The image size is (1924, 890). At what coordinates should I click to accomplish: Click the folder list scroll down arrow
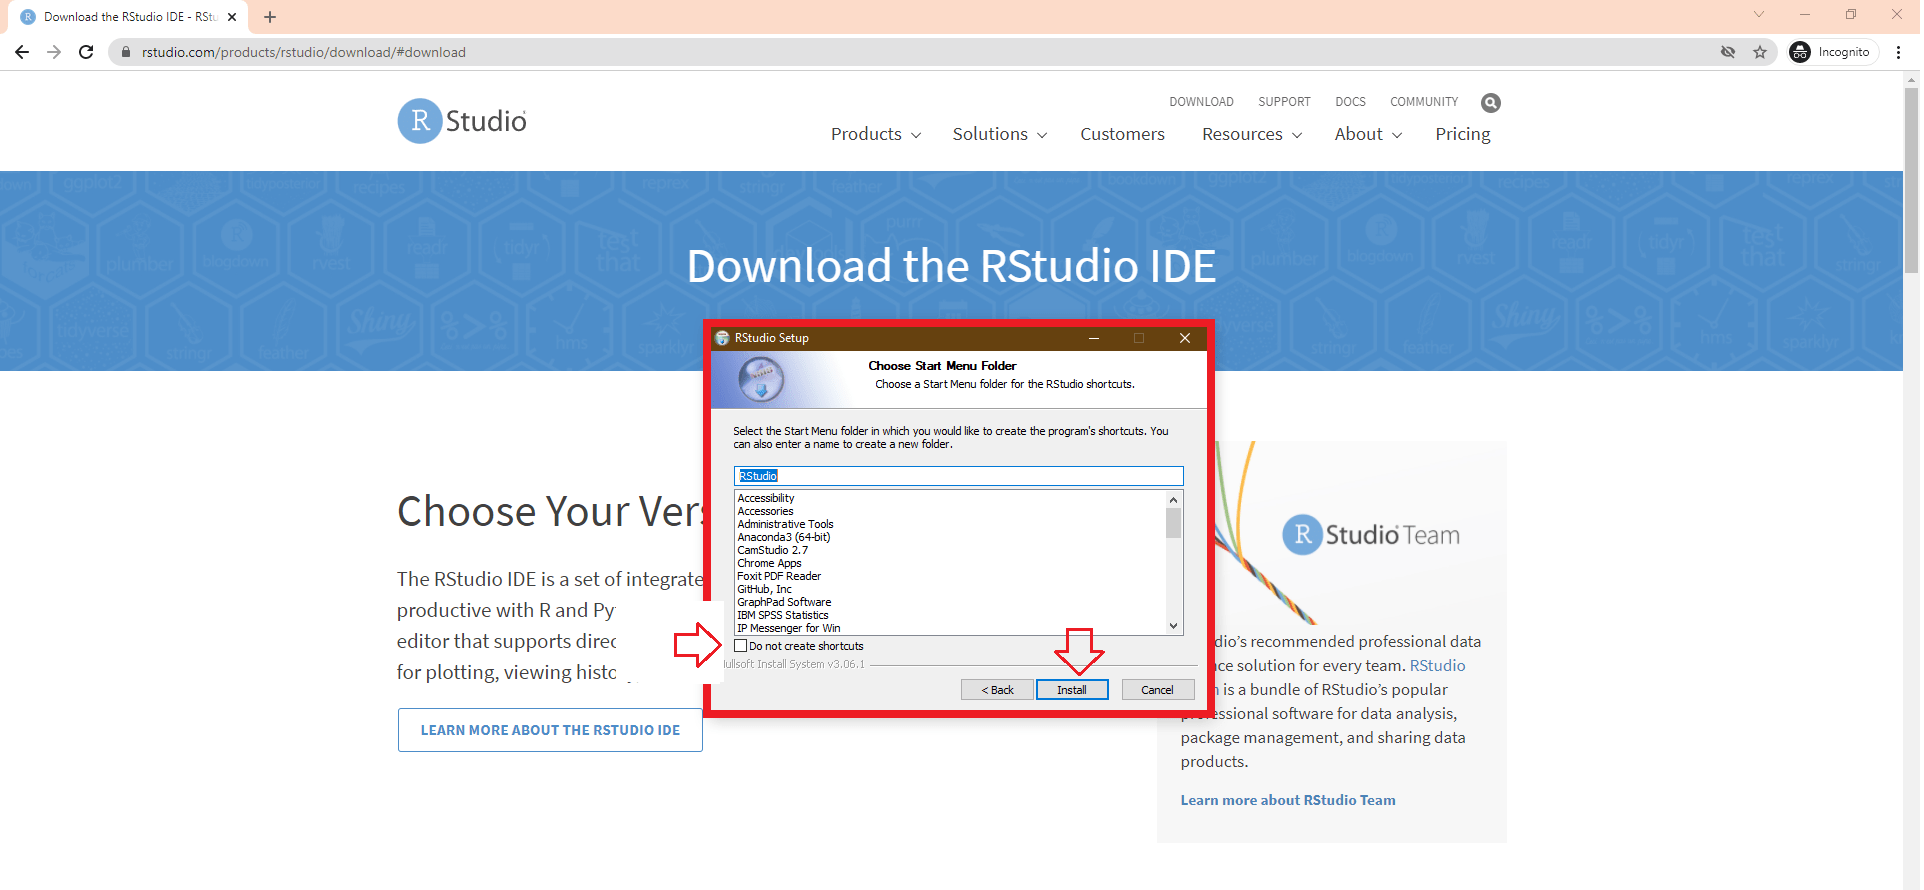point(1173,626)
